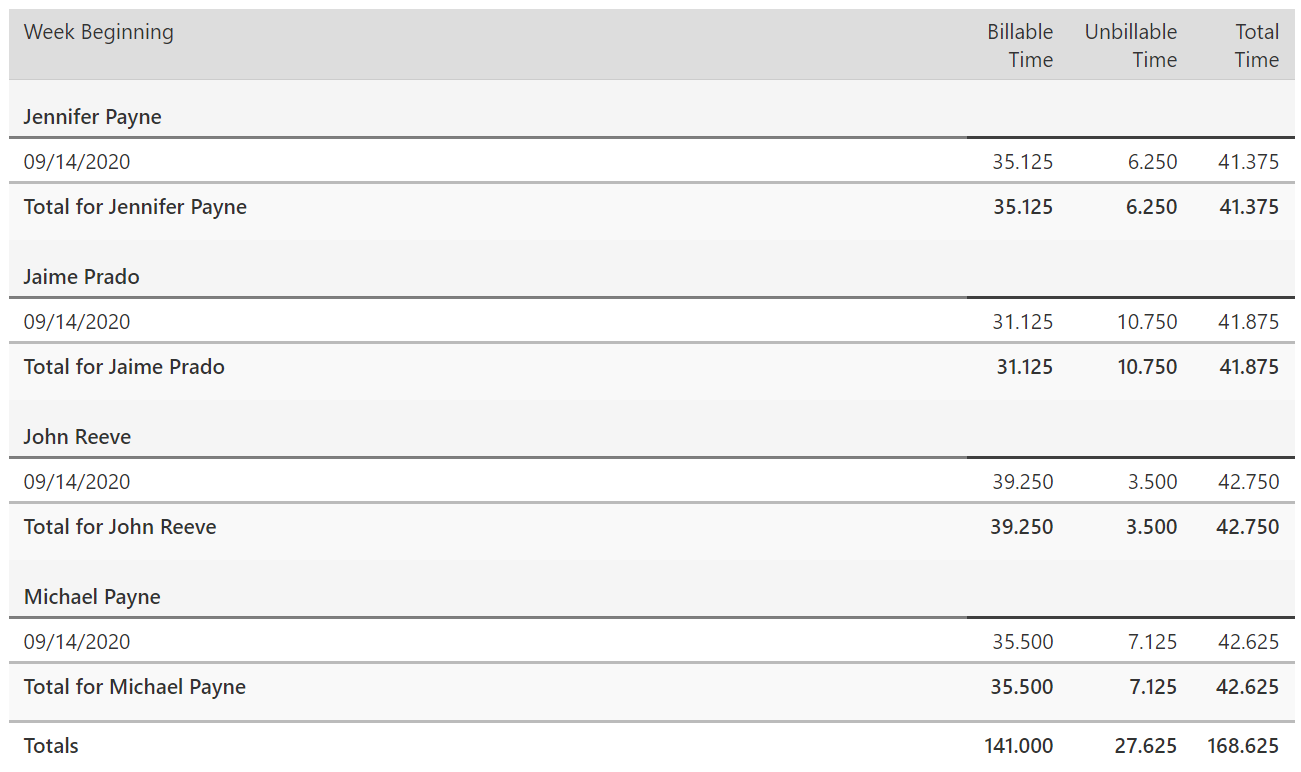This screenshot has width=1301, height=772.
Task: Click the Total for Jaime Prado label
Action: coord(124,367)
